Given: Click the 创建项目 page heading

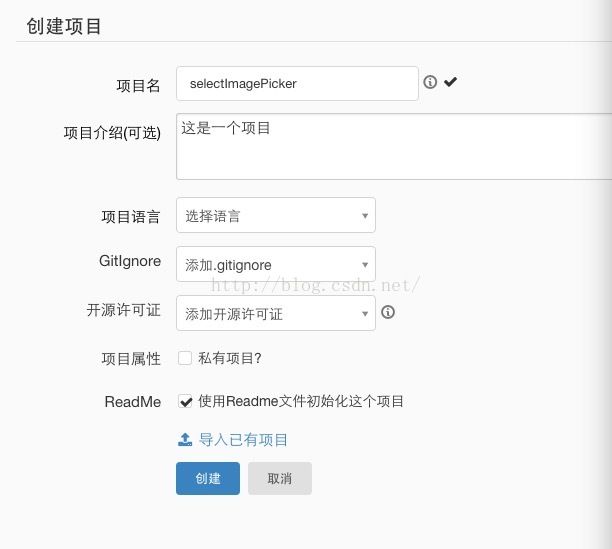Looking at the screenshot, I should (x=64, y=27).
